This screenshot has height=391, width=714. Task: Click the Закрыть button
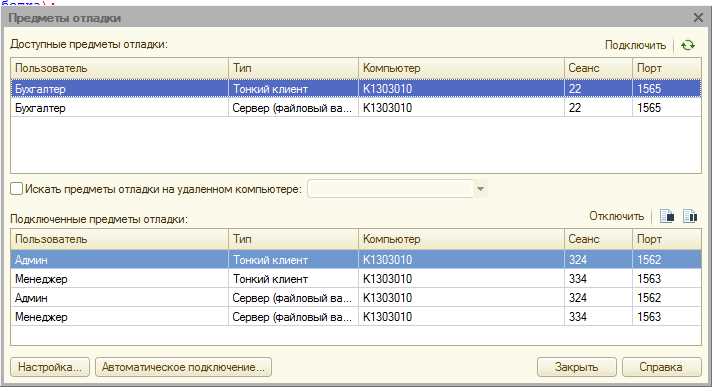point(576,367)
